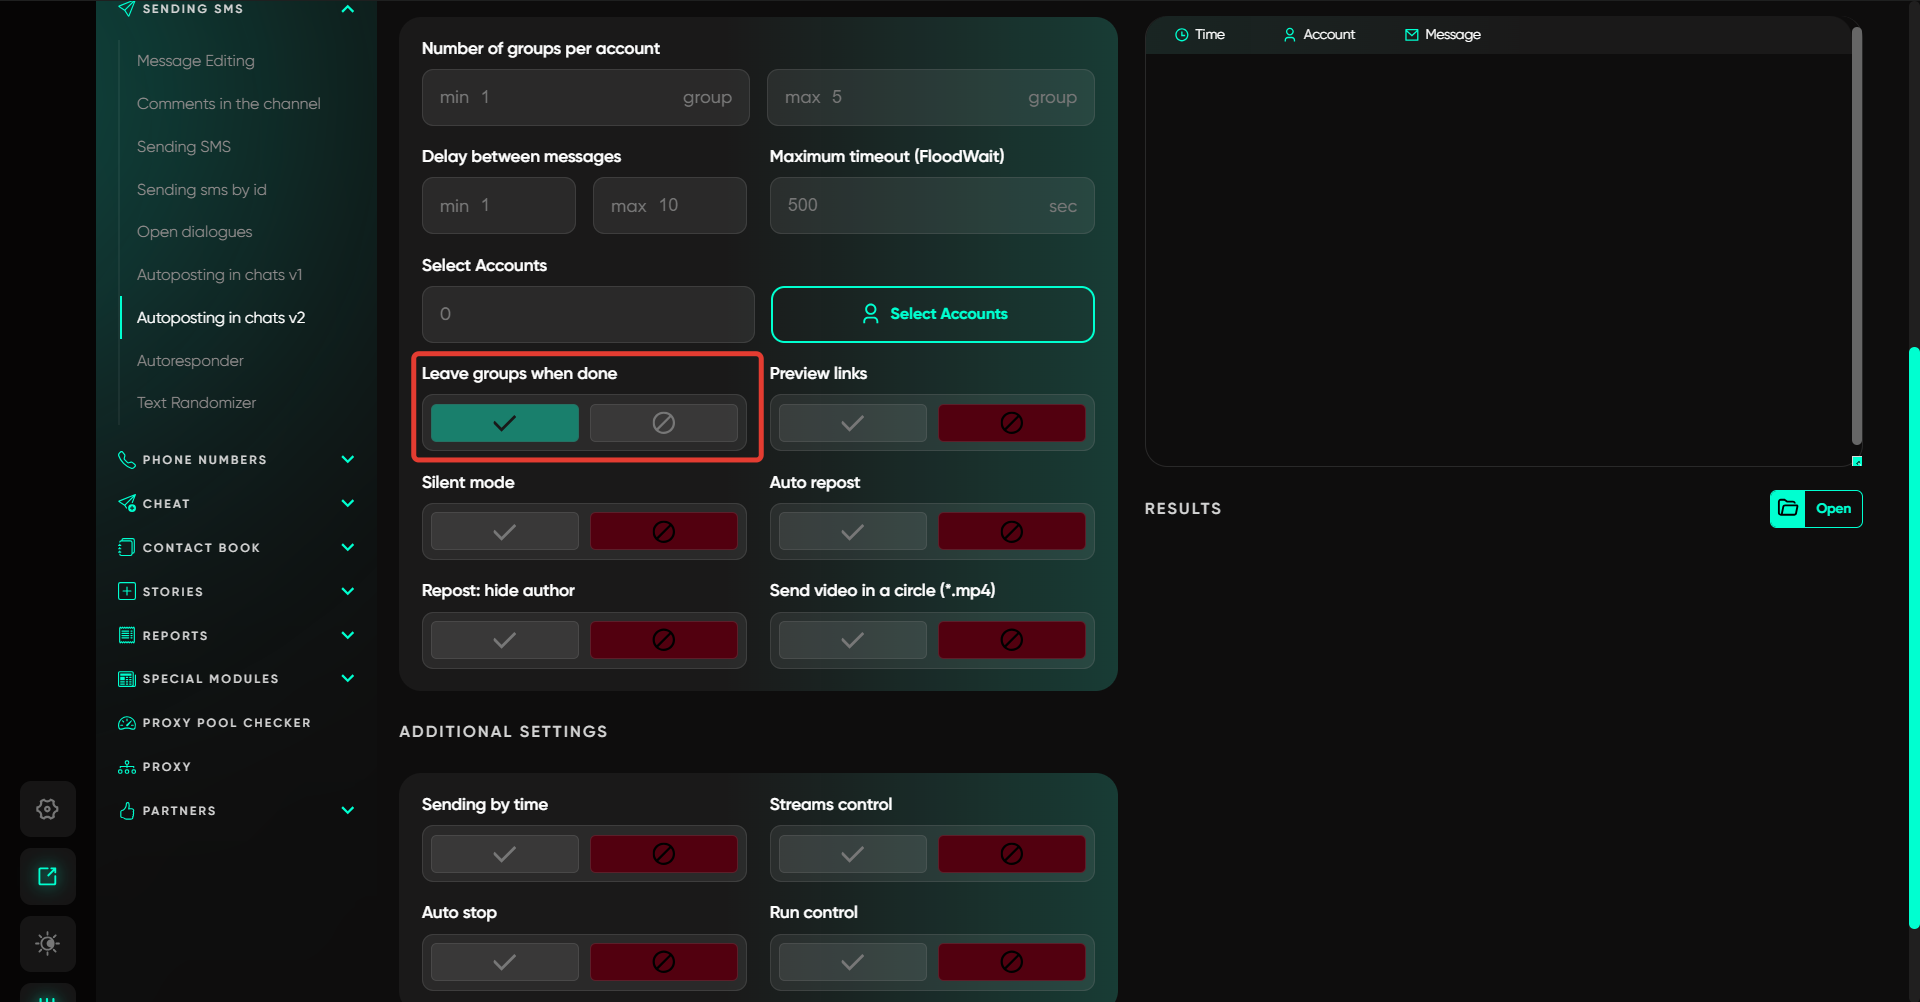Click the settings gear icon
This screenshot has width=1920, height=1002.
(47, 809)
